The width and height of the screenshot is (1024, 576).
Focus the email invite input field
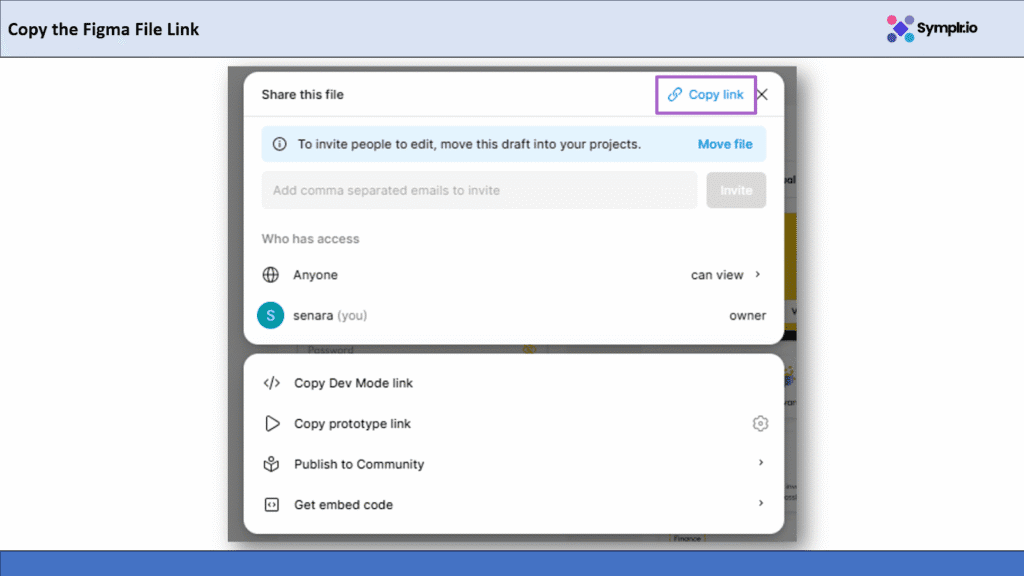click(479, 190)
